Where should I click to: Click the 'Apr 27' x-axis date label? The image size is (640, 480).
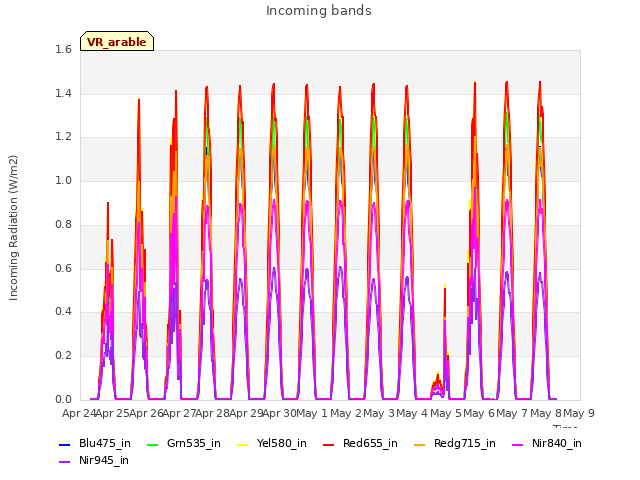[179, 413]
